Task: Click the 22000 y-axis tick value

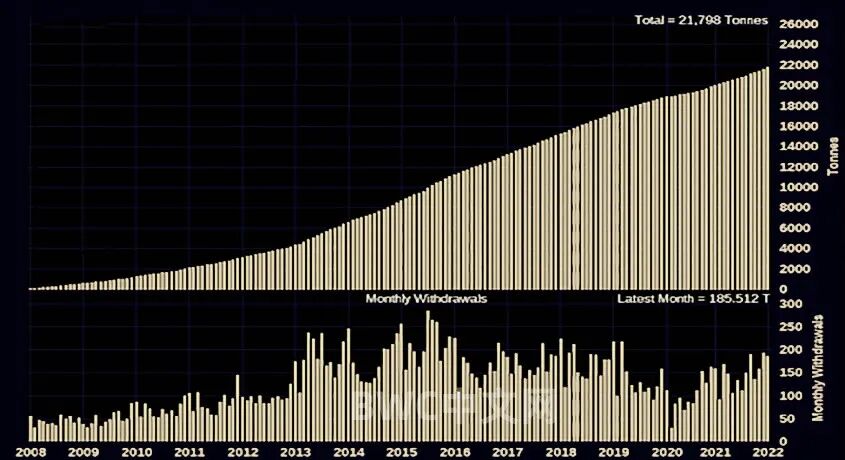Action: point(798,65)
